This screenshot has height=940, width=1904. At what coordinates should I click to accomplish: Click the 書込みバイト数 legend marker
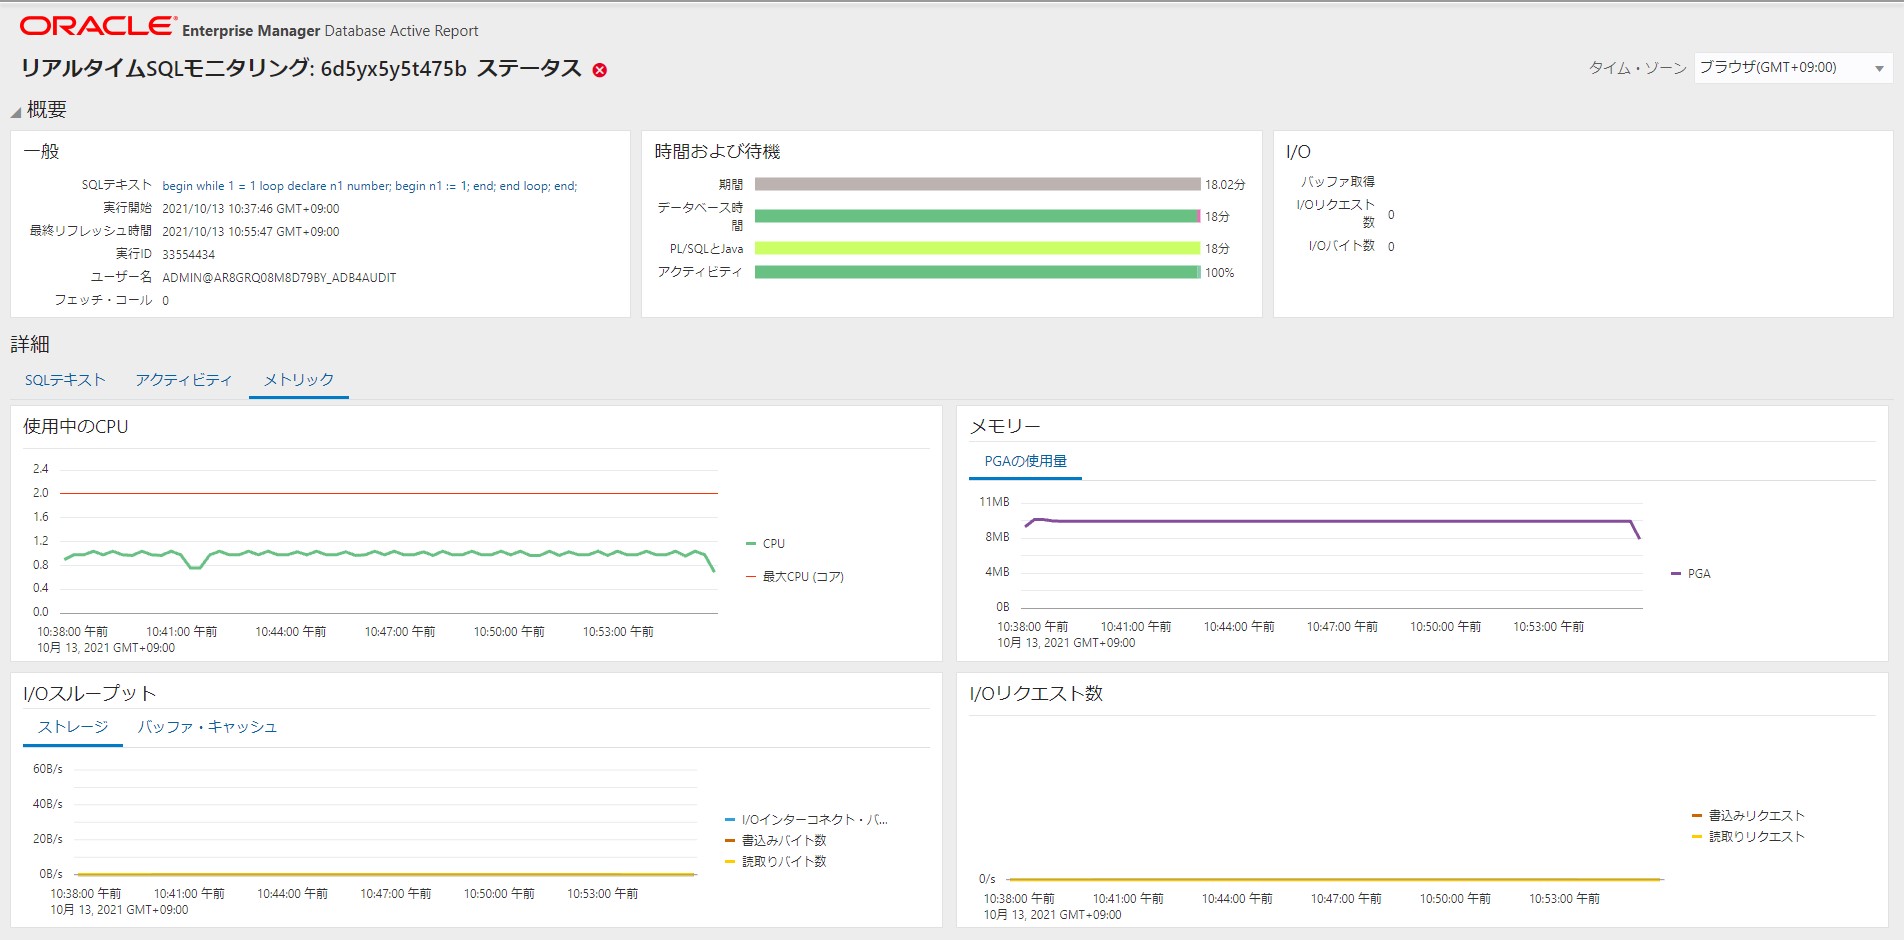[728, 840]
